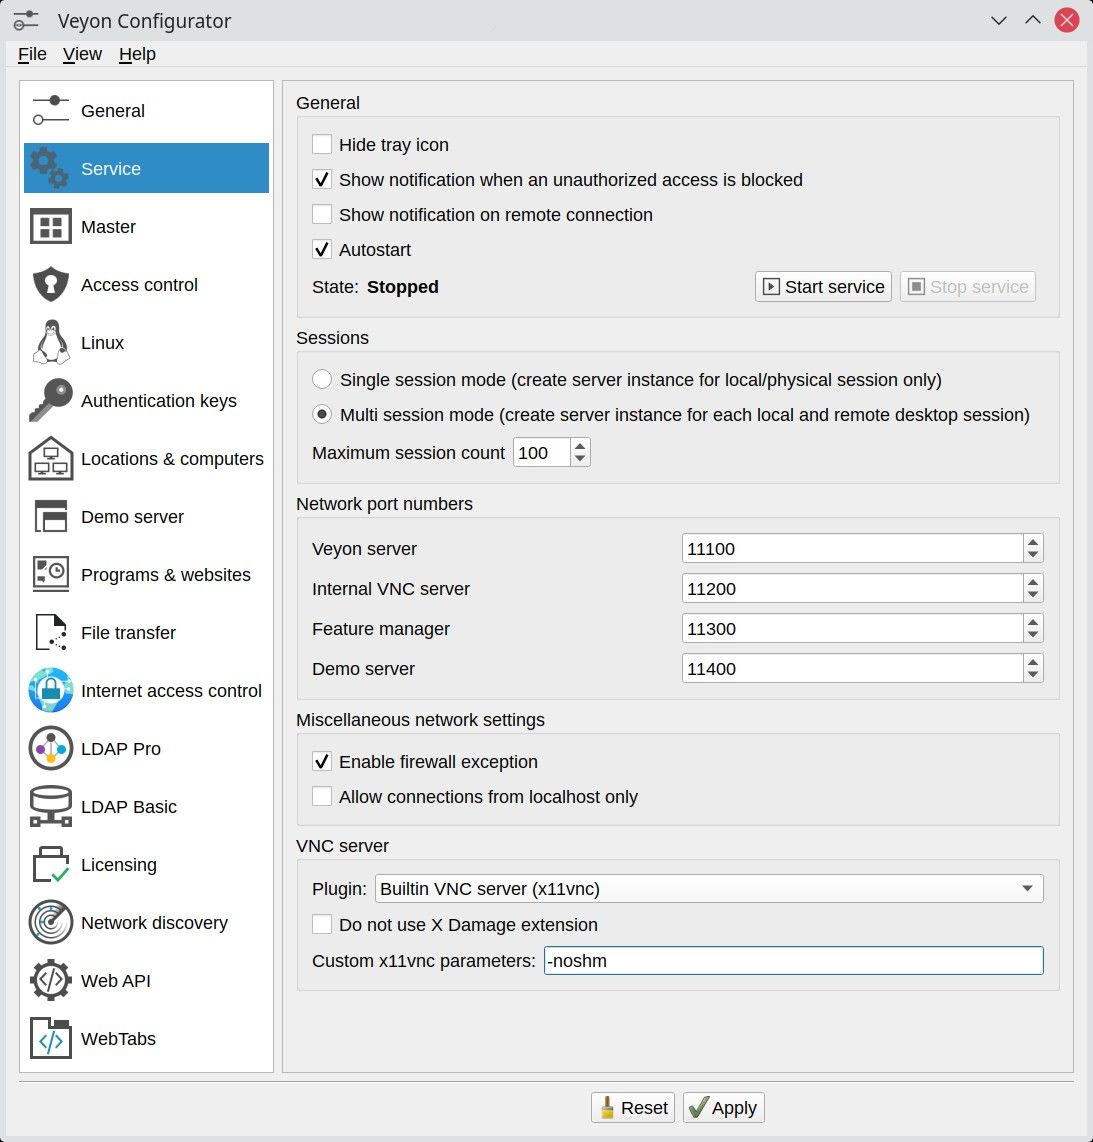This screenshot has height=1142, width=1093.
Task: Click the Access control shield icon
Action: pyautogui.click(x=50, y=284)
